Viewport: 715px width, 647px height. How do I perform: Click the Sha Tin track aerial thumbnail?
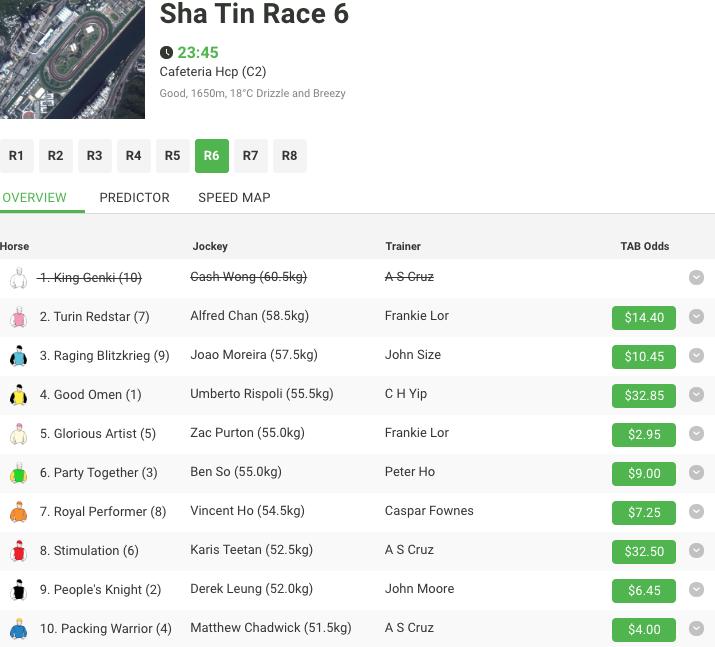click(x=72, y=58)
